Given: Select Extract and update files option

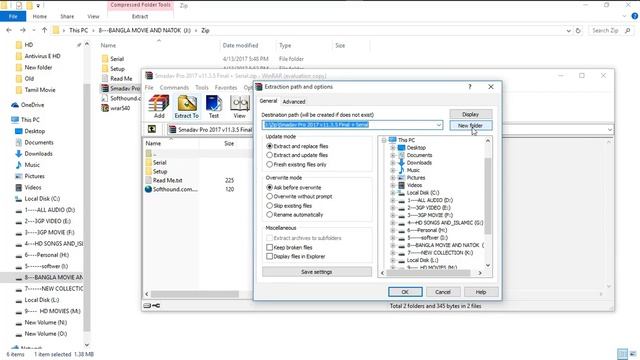Looking at the screenshot, I should [x=269, y=155].
